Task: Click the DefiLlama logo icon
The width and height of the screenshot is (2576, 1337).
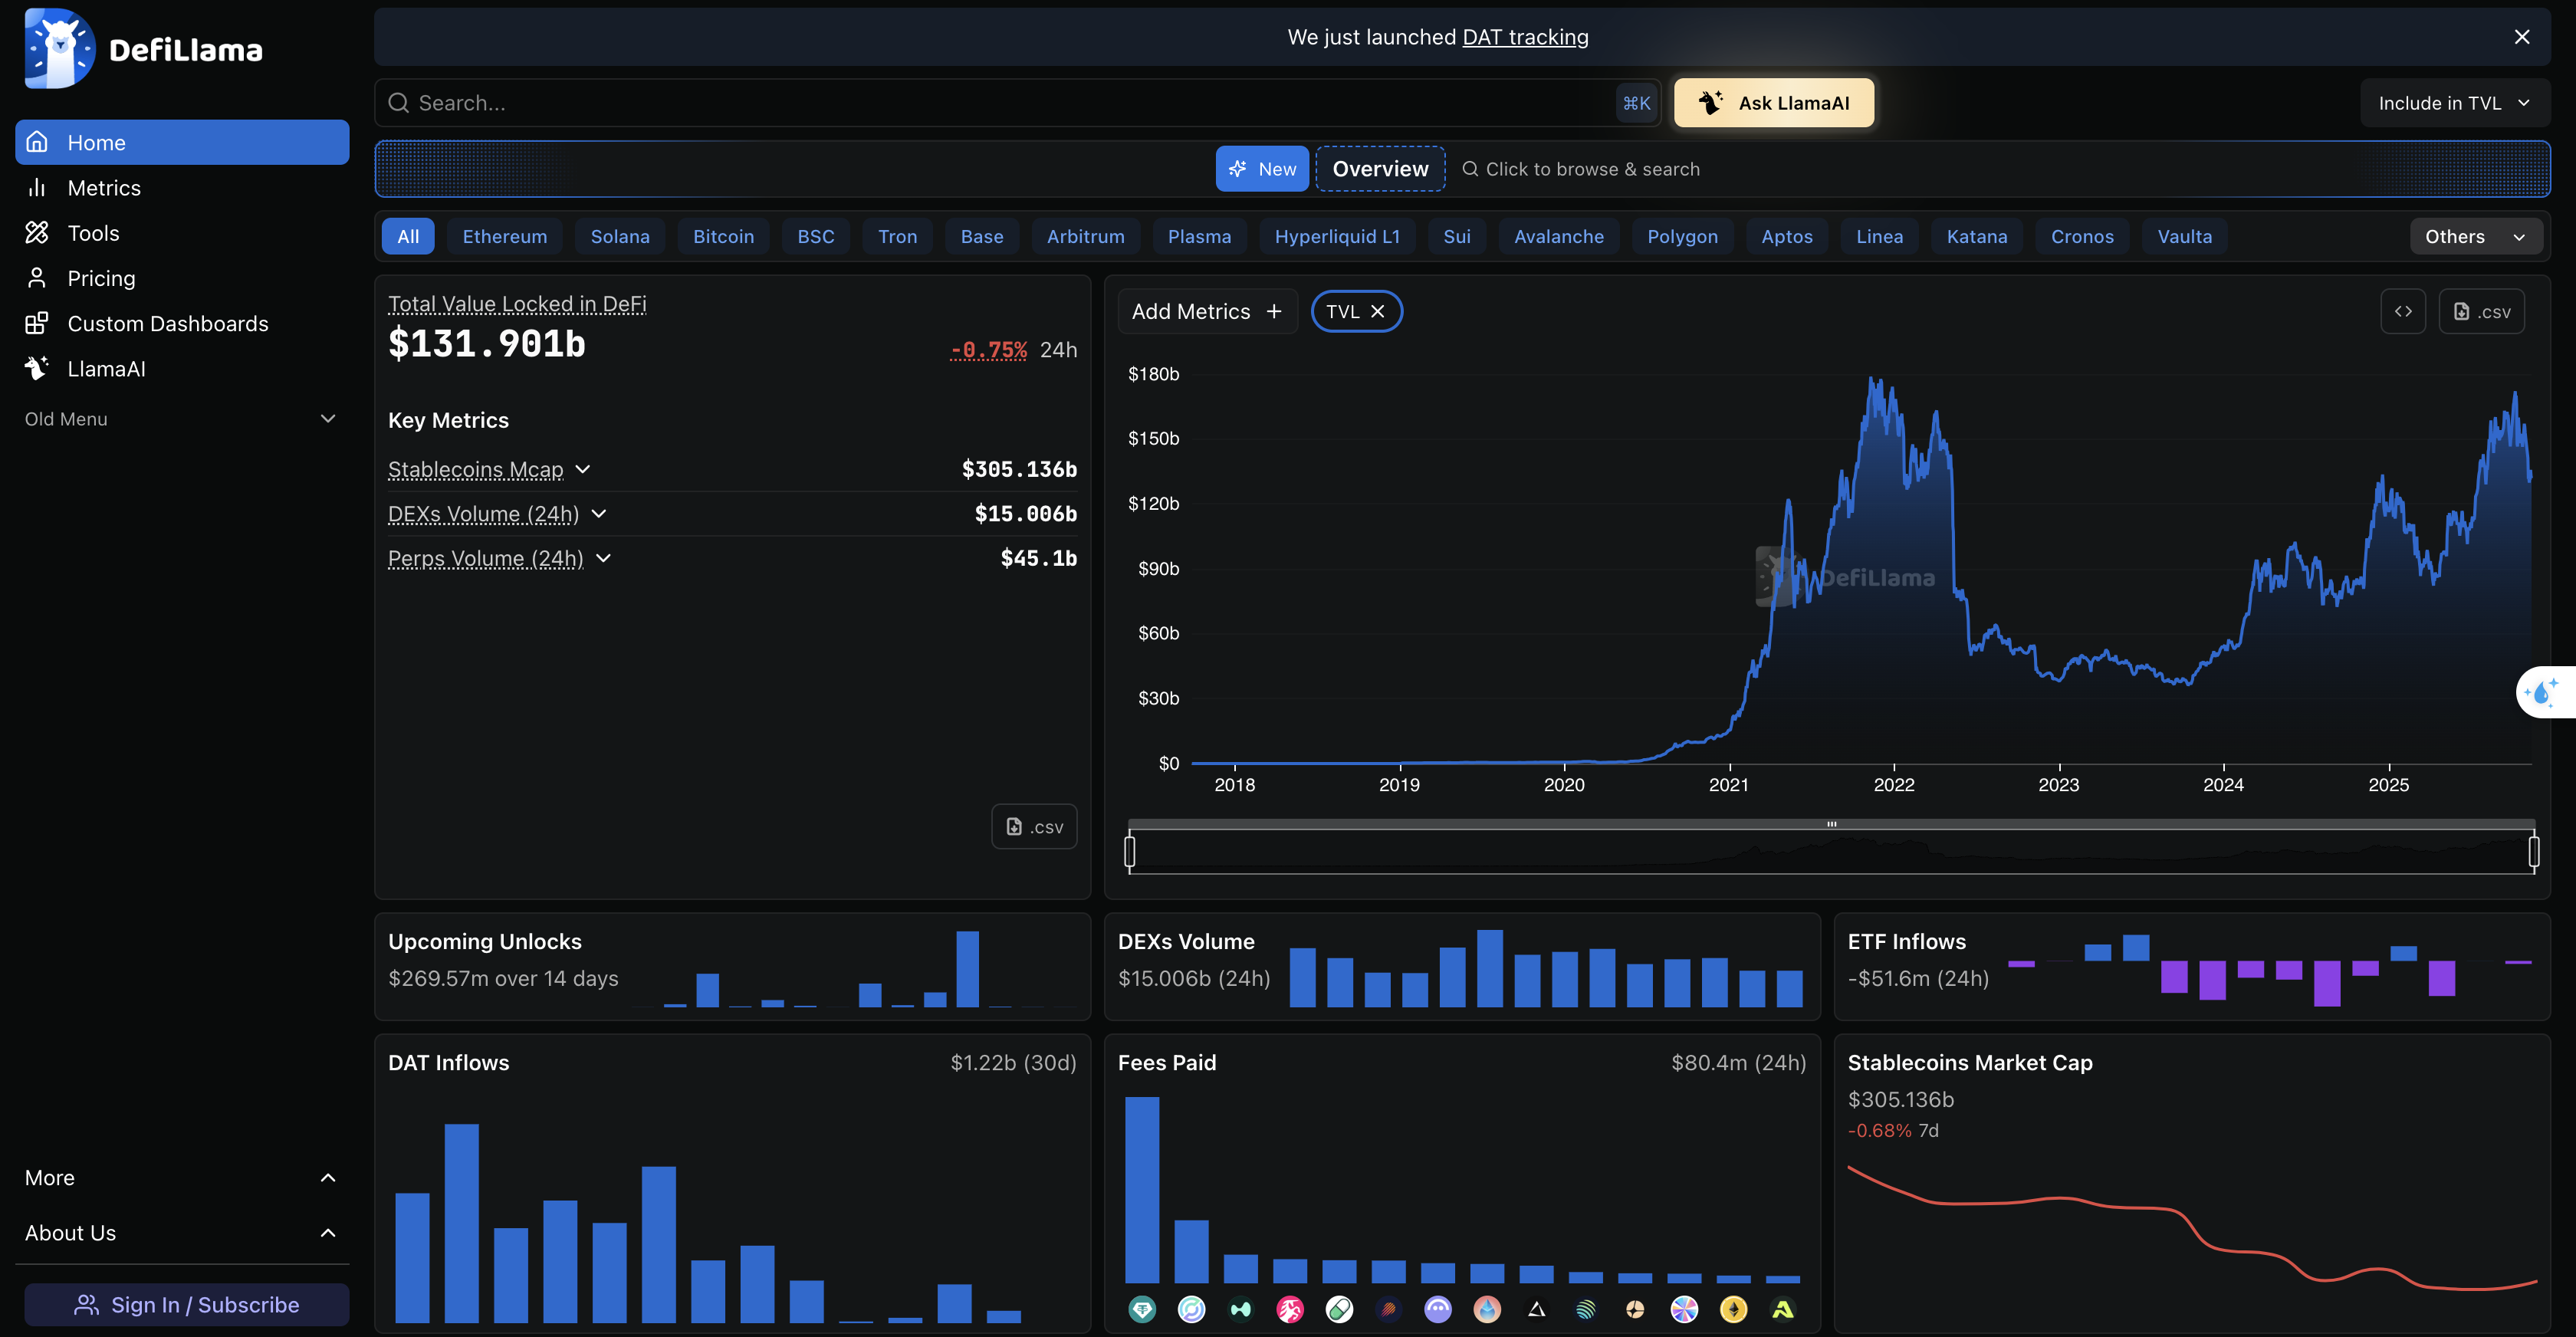Action: [59, 48]
